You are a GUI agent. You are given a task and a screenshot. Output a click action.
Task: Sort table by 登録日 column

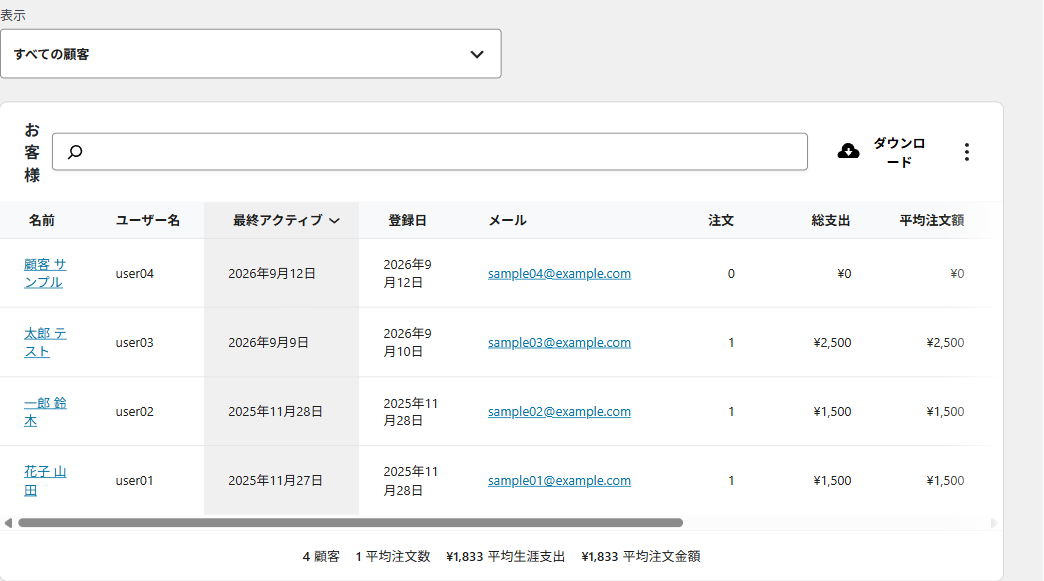pyautogui.click(x=407, y=220)
